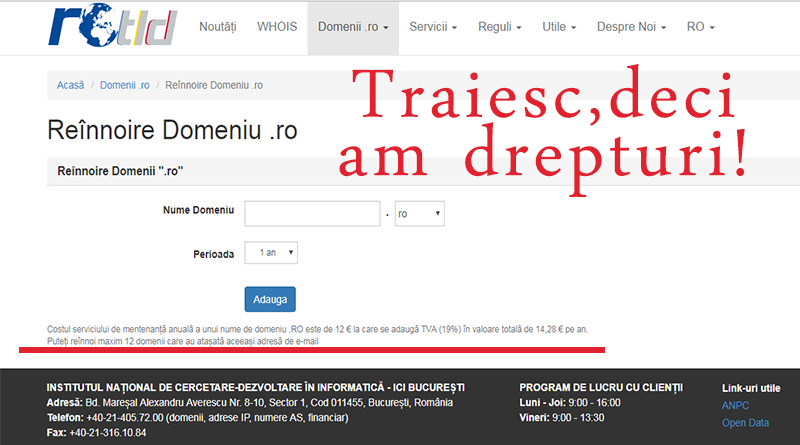Open the Open Data link
Image resolution: width=800 pixels, height=445 pixels.
tap(745, 423)
